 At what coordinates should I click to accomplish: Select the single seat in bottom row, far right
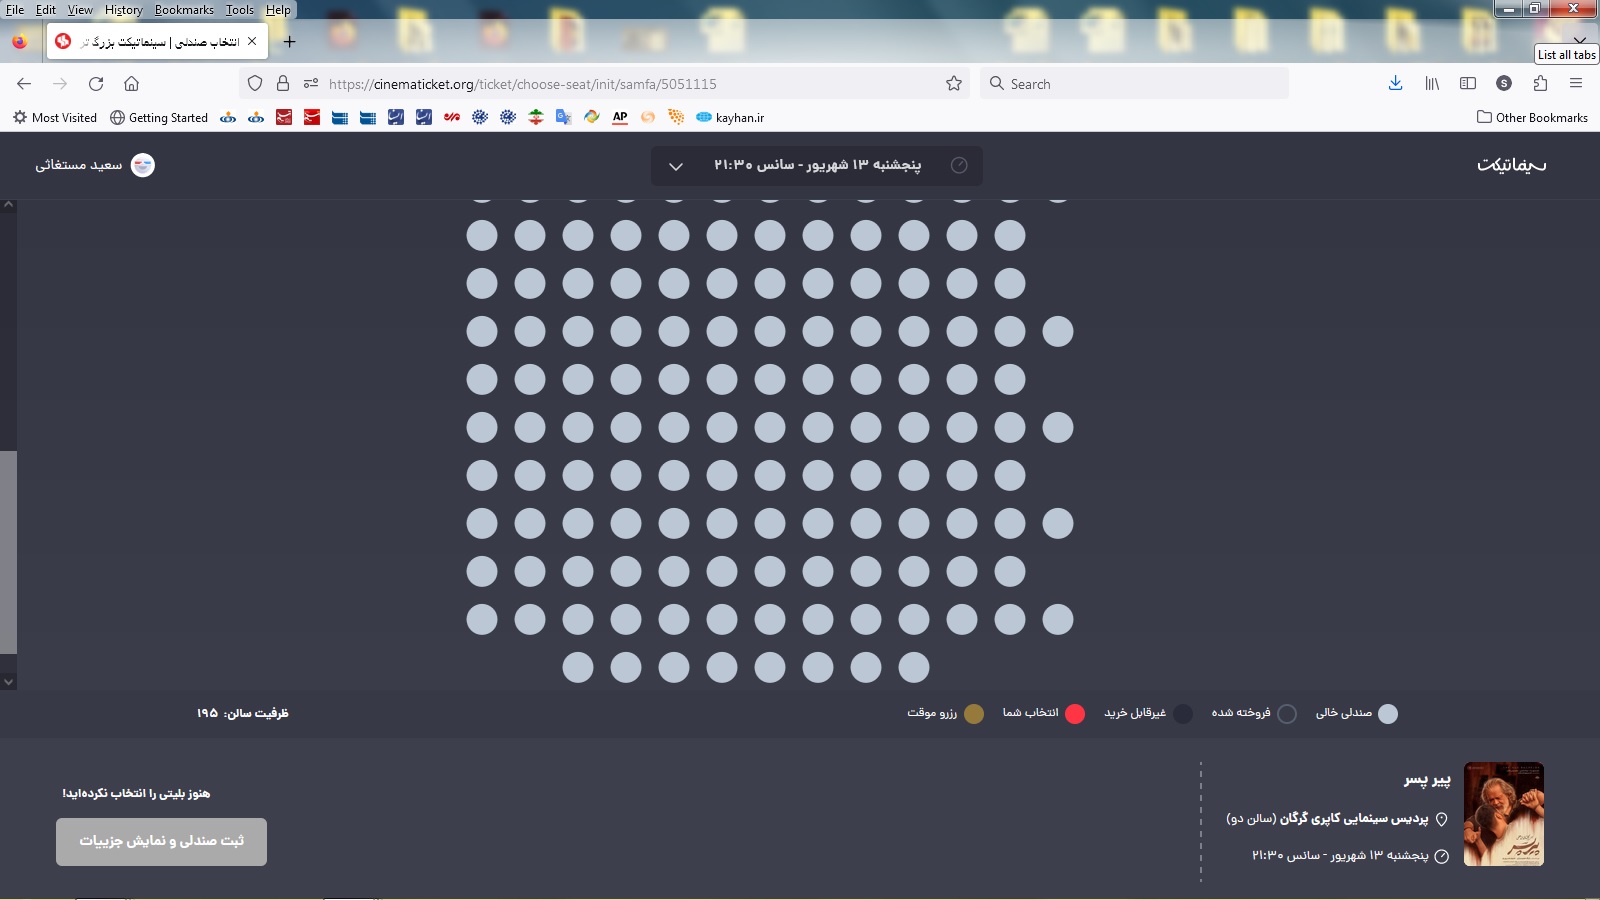coord(914,667)
